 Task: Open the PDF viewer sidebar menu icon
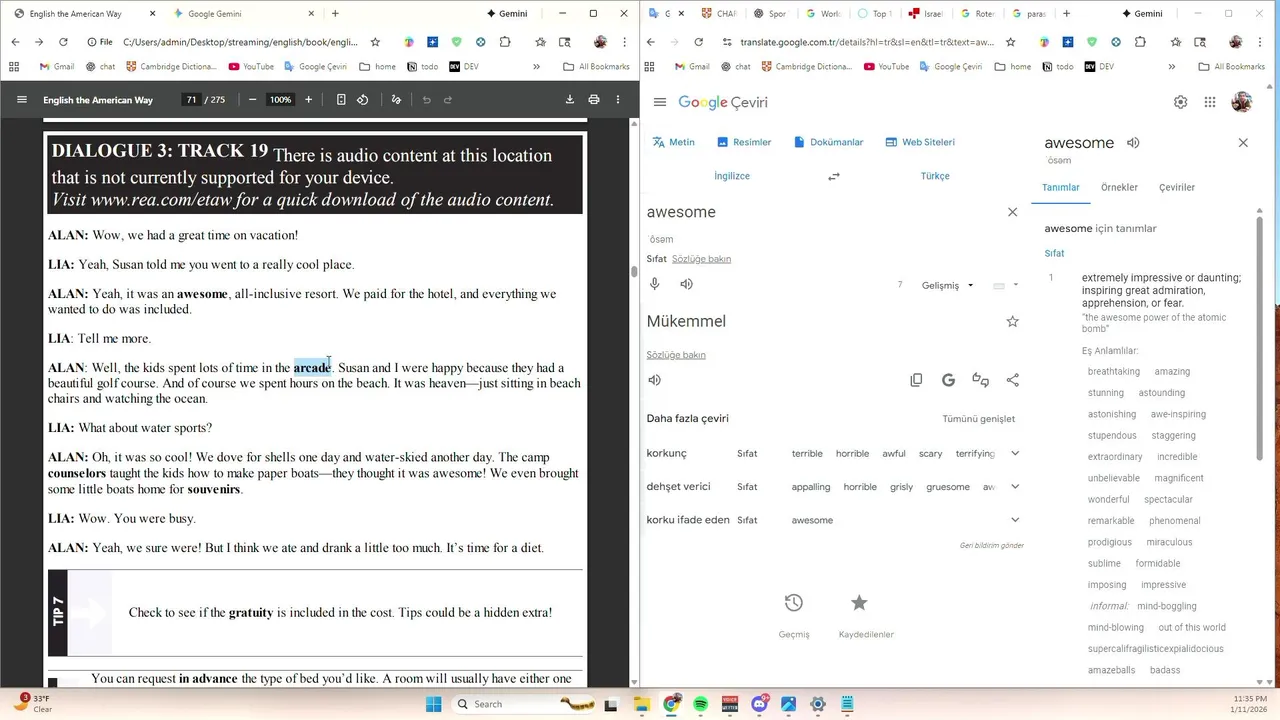22,100
